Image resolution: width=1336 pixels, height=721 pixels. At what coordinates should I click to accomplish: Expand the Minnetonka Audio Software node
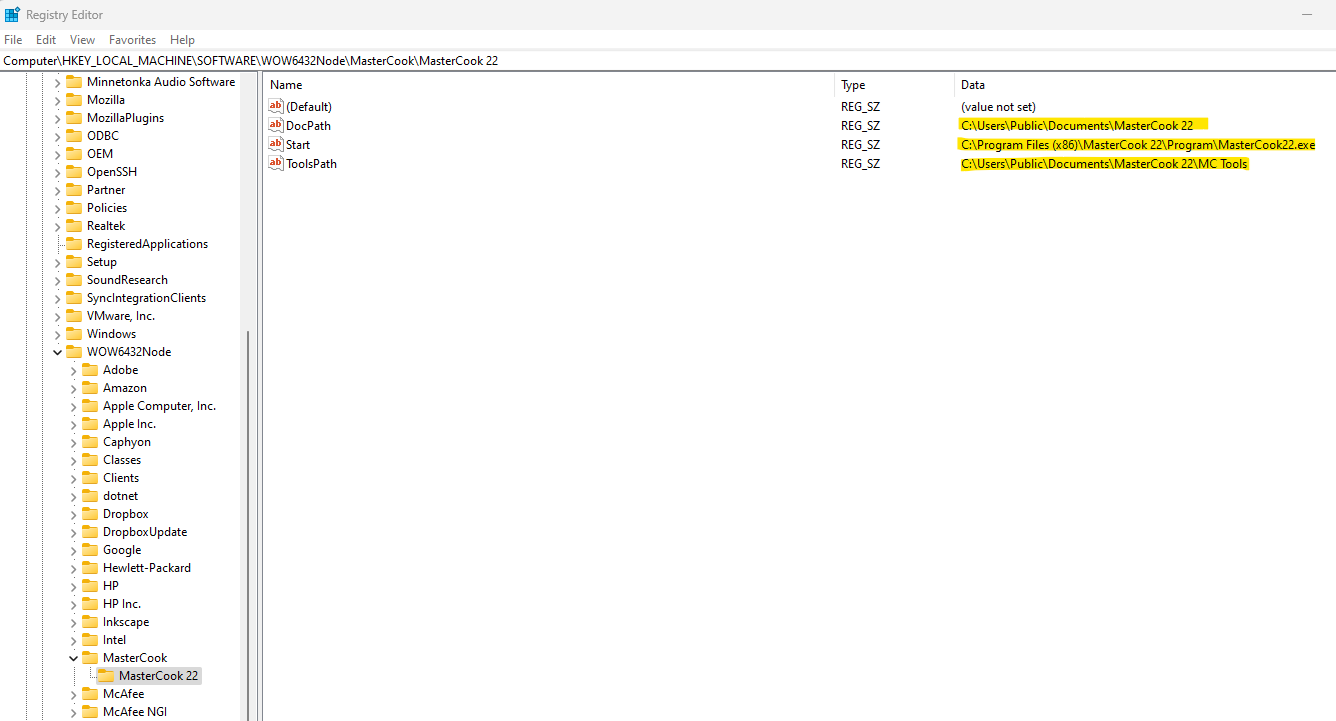(57, 82)
